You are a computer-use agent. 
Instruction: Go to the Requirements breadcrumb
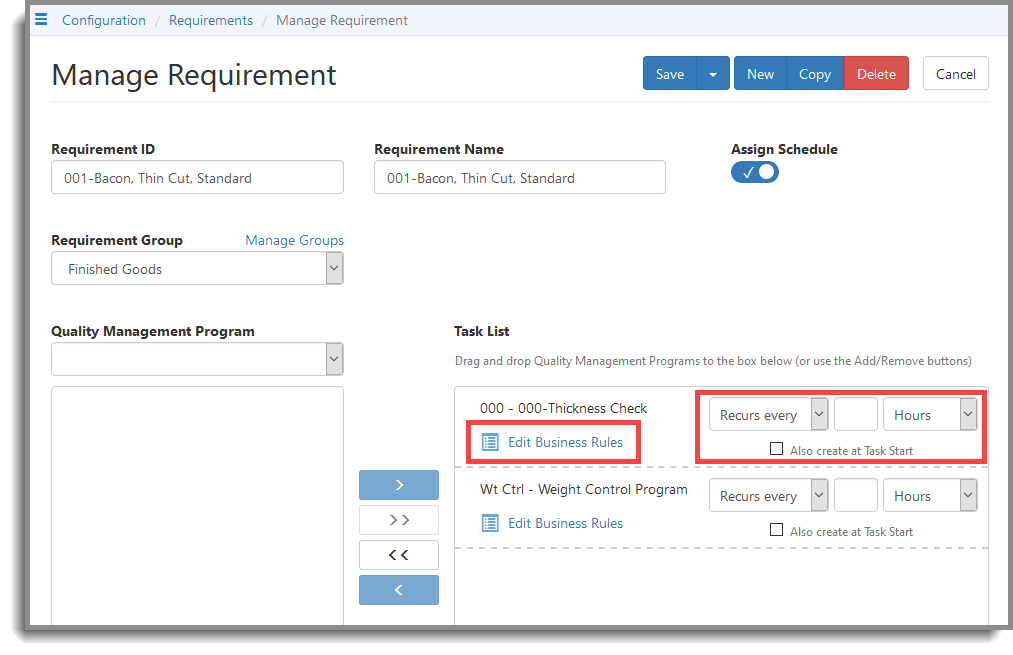pos(211,20)
